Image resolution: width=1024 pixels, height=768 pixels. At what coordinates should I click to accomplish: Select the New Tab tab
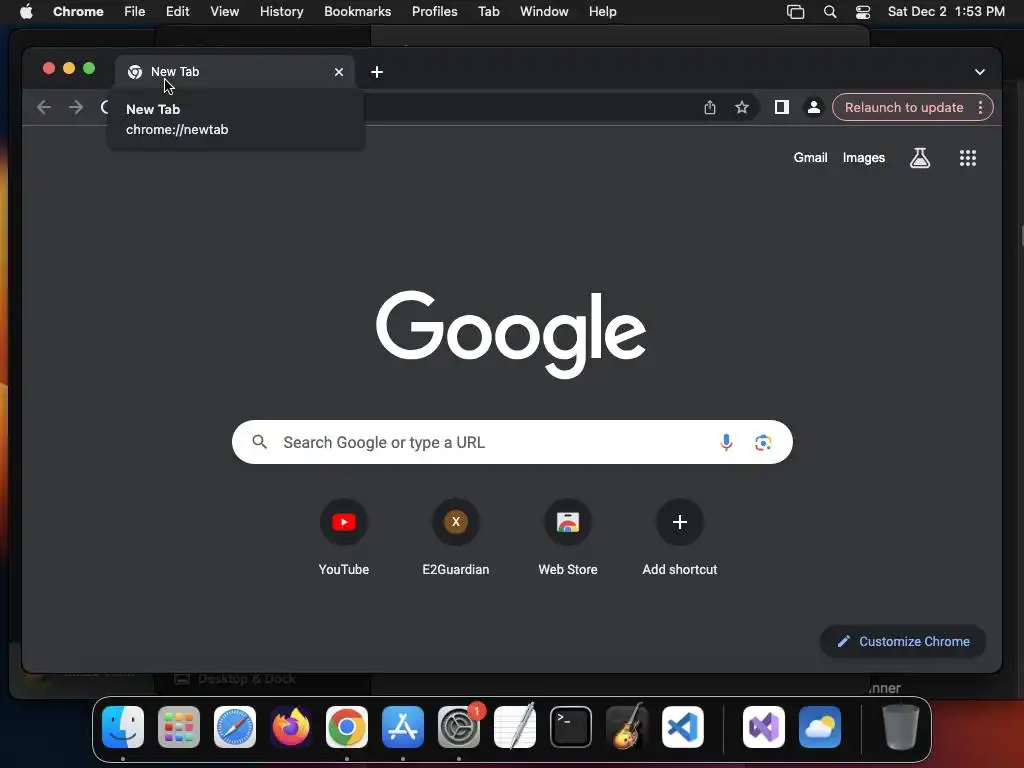coord(235,72)
